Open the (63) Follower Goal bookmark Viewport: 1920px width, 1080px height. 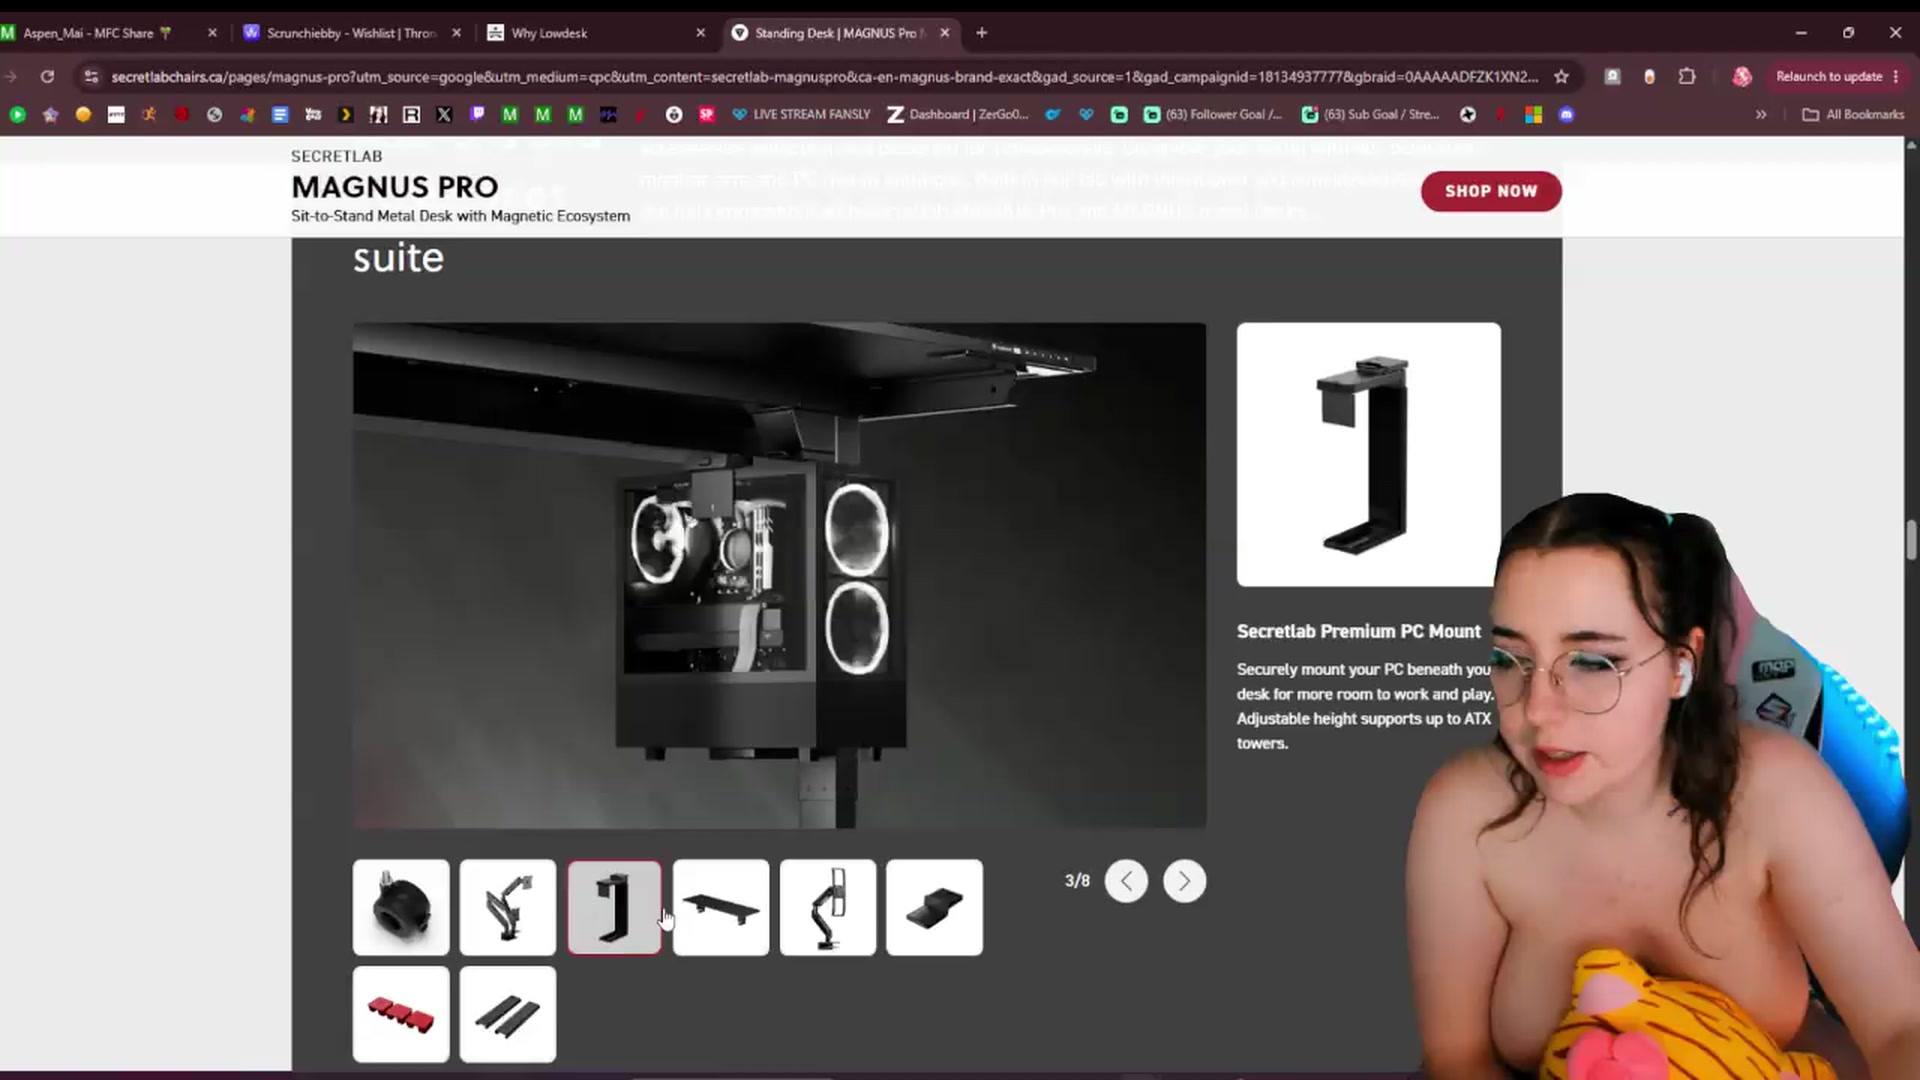click(x=1212, y=115)
